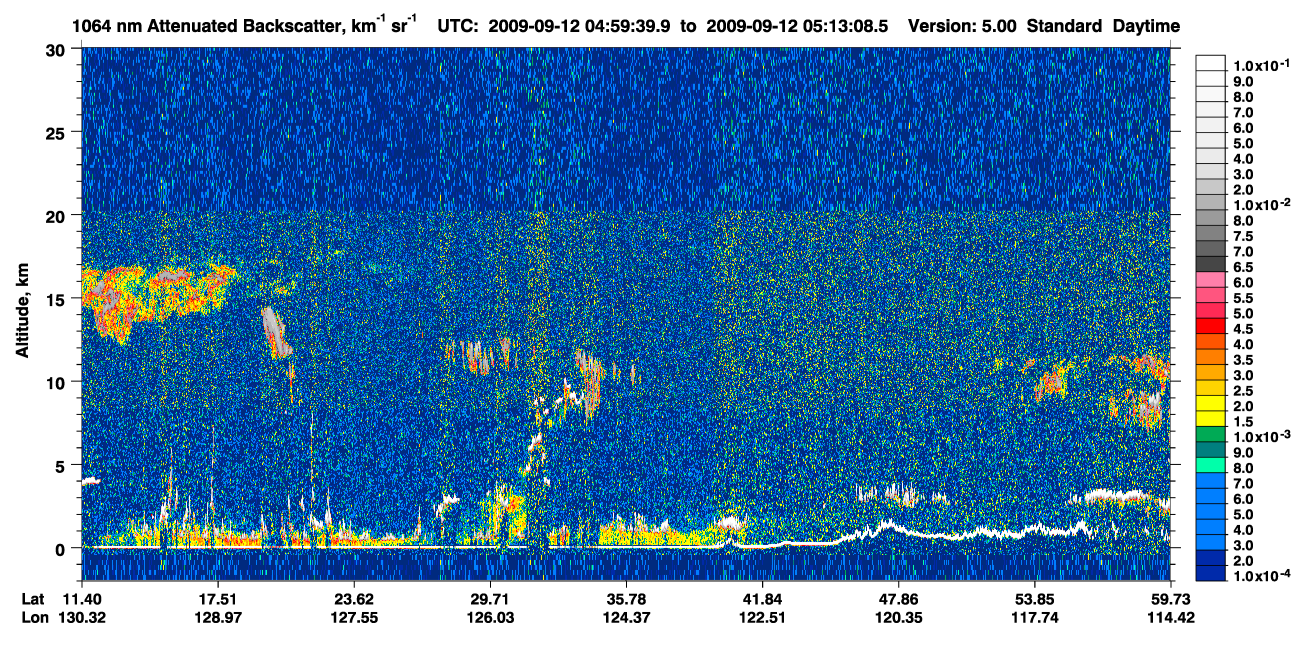Click the longitude value '114.42'

pyautogui.click(x=1171, y=617)
